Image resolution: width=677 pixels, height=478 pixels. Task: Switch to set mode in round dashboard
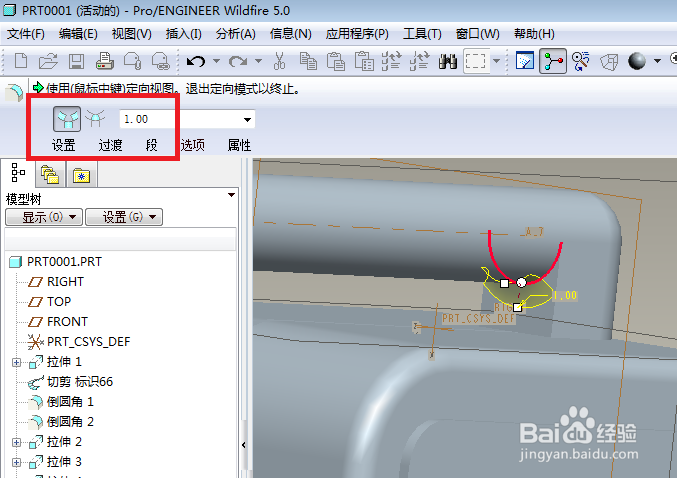[x=67, y=119]
